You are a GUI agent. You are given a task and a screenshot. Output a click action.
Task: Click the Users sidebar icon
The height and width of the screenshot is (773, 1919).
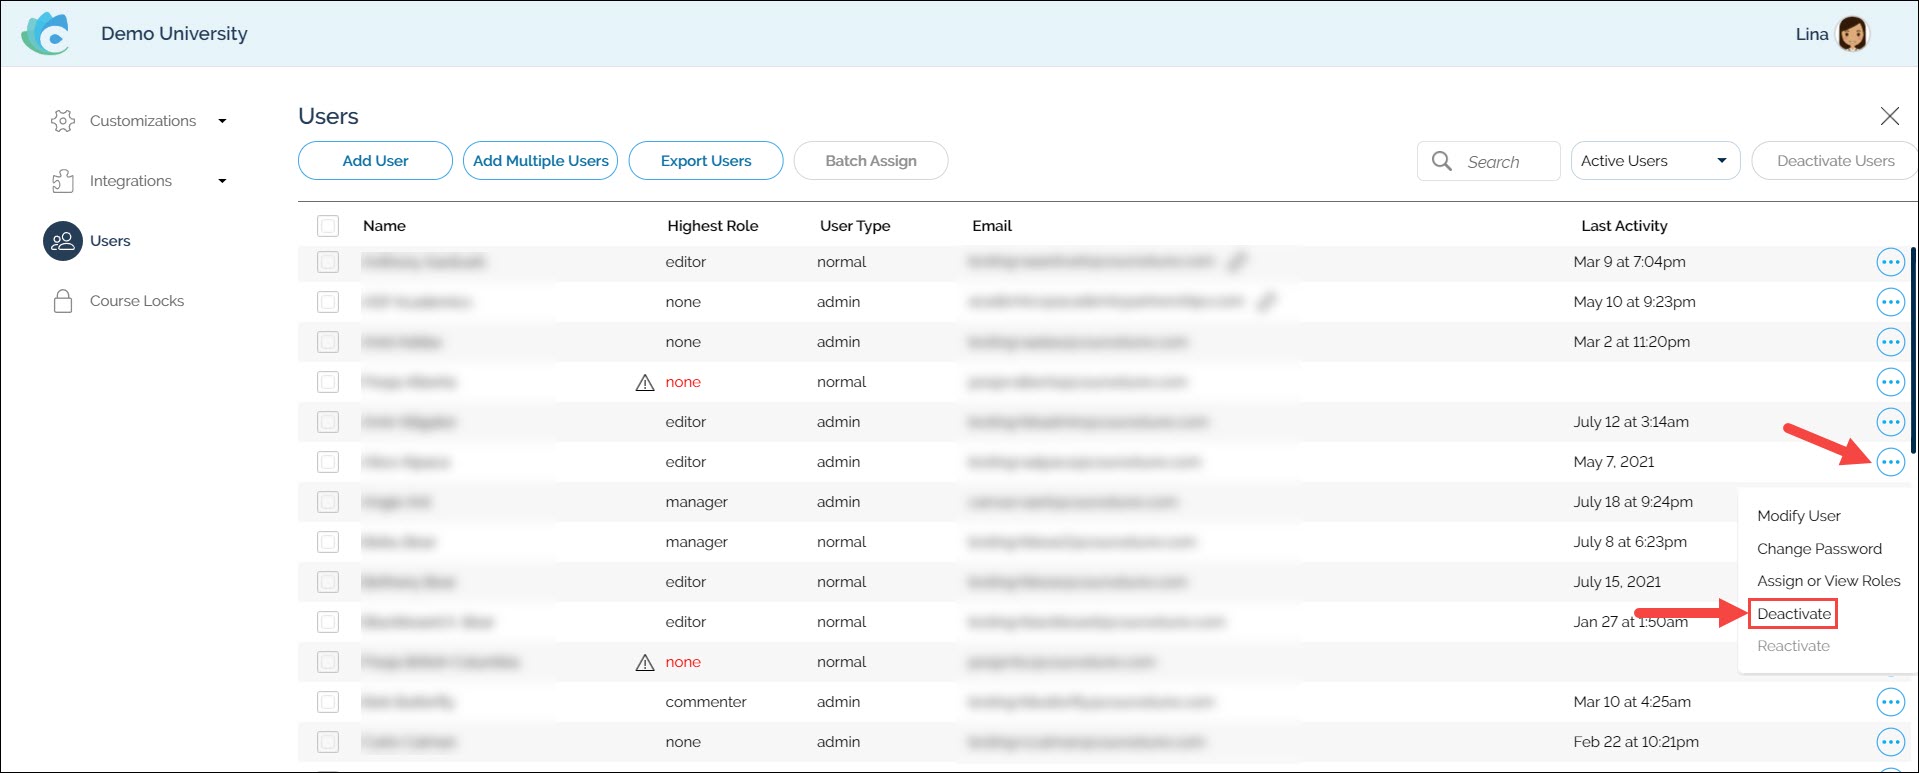coord(63,241)
